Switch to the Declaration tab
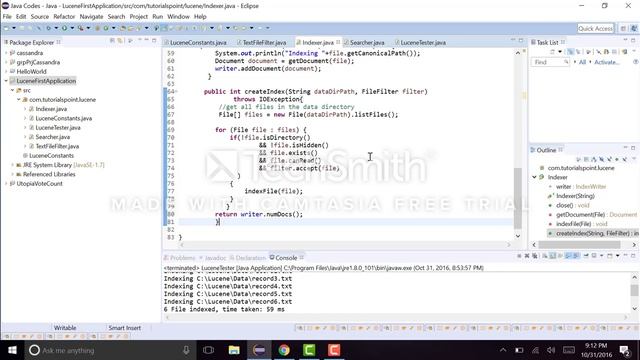This screenshot has height=360, width=640. 247,258
